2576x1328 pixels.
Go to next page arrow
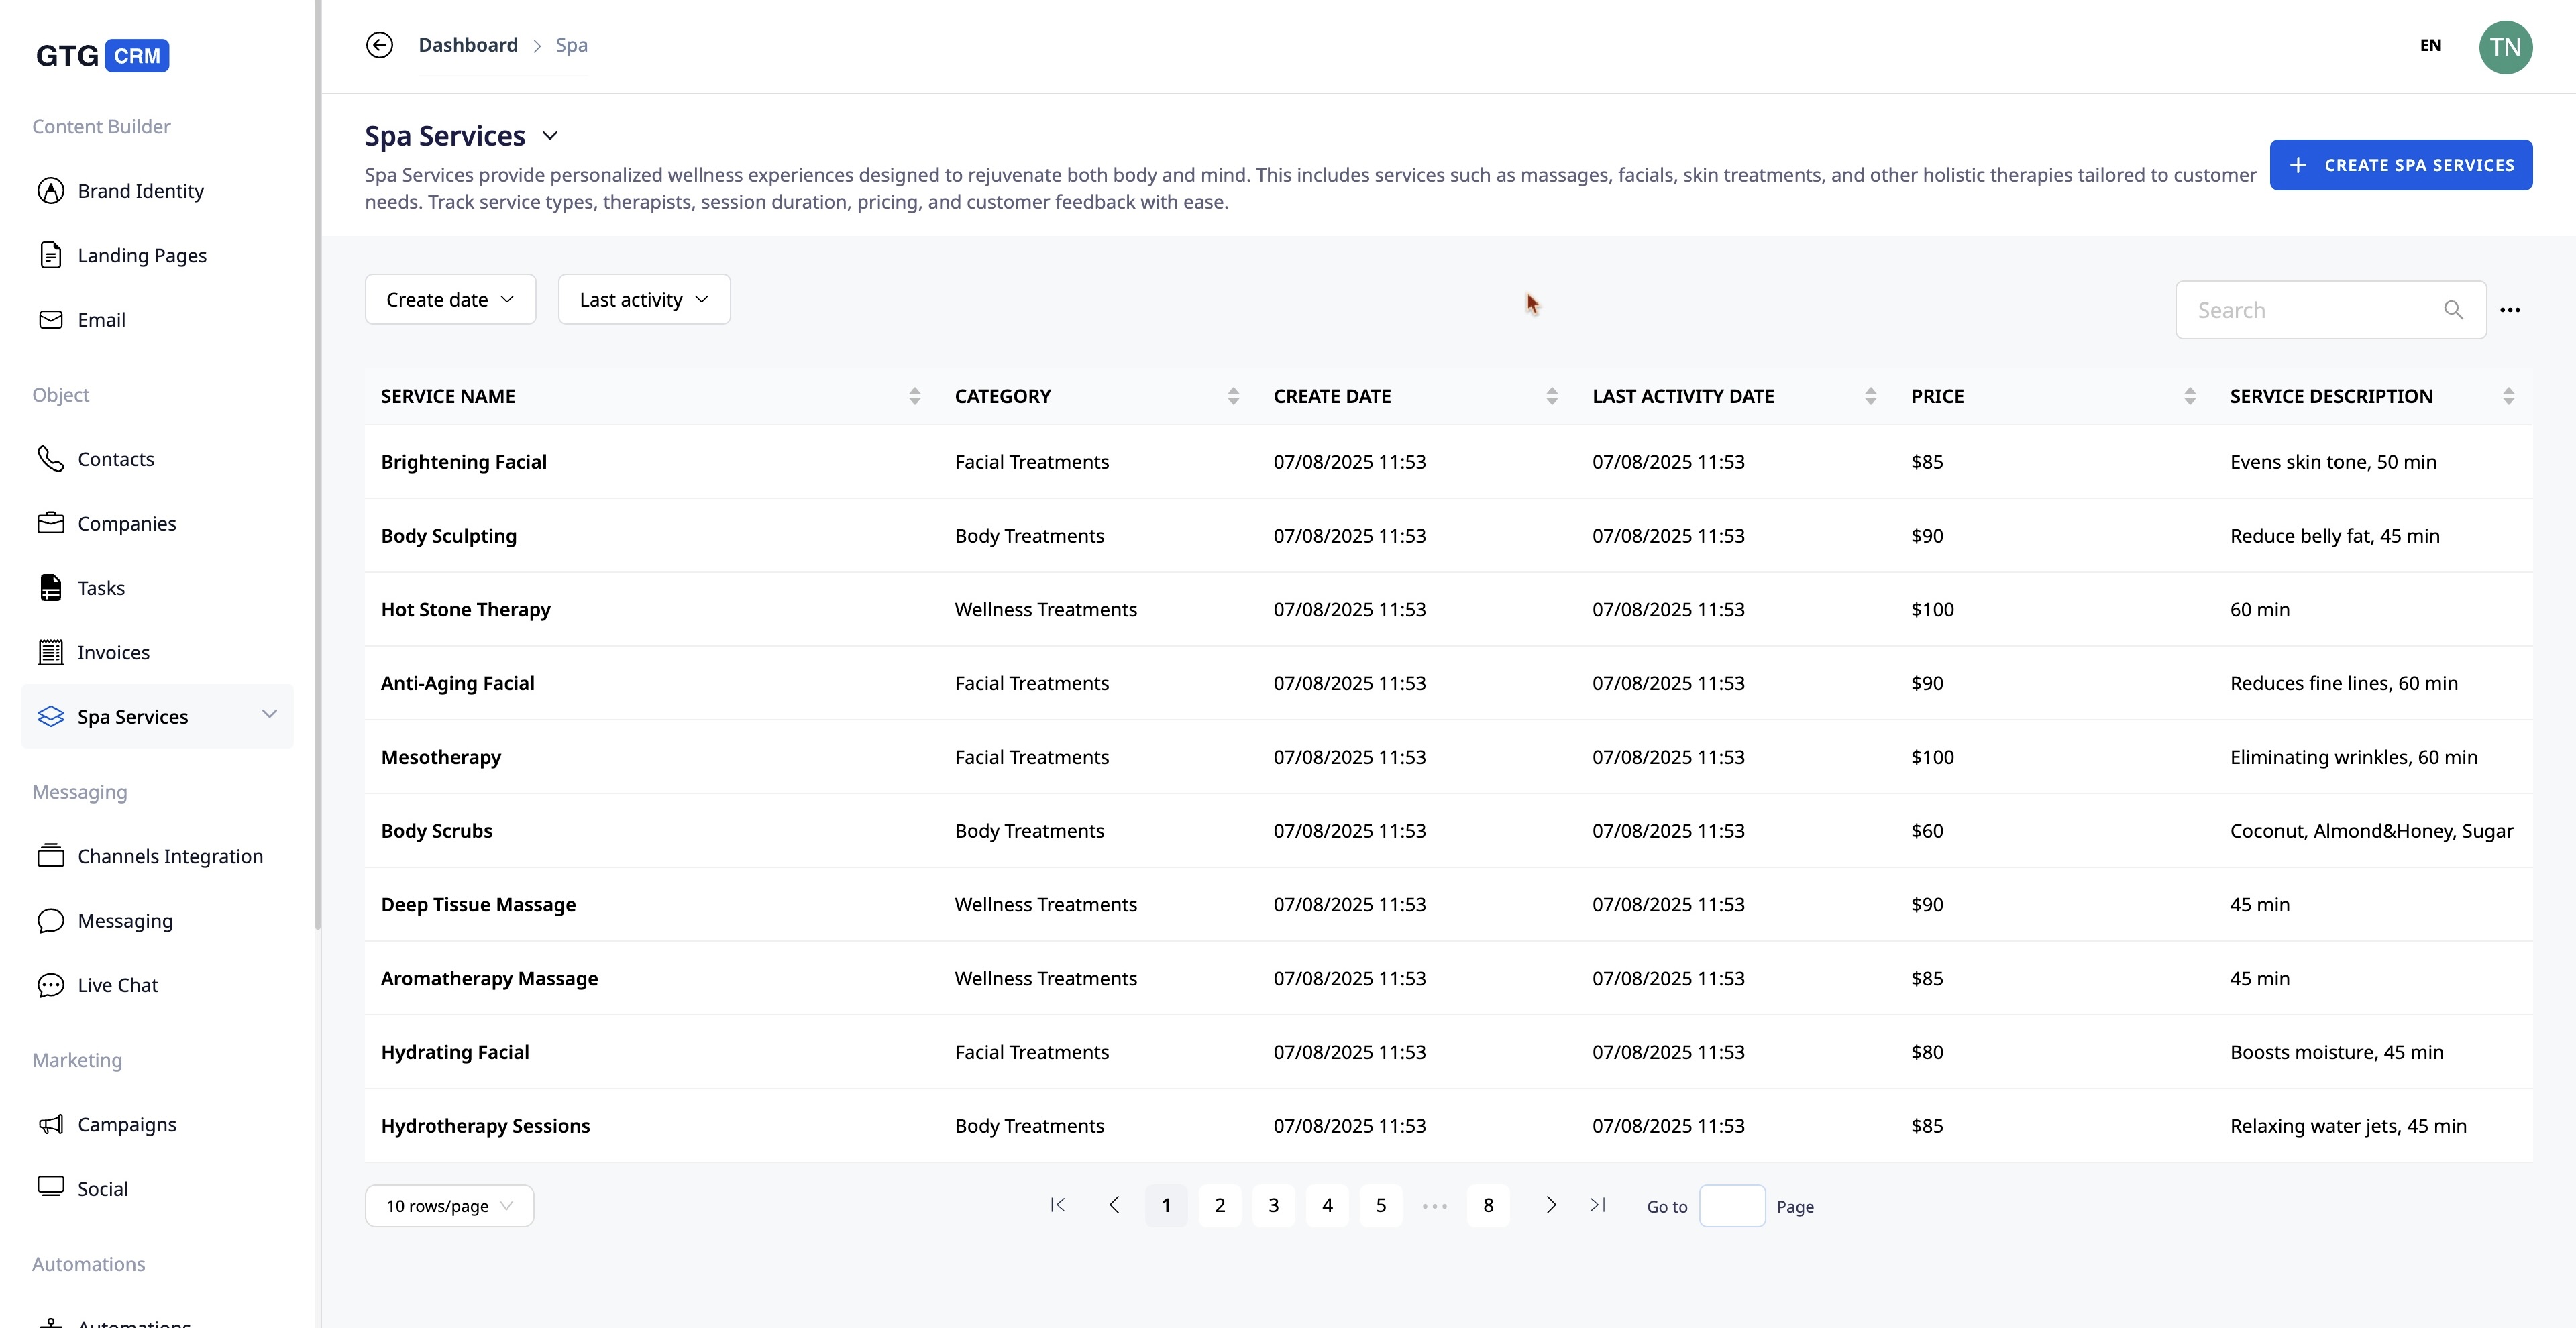click(1550, 1205)
